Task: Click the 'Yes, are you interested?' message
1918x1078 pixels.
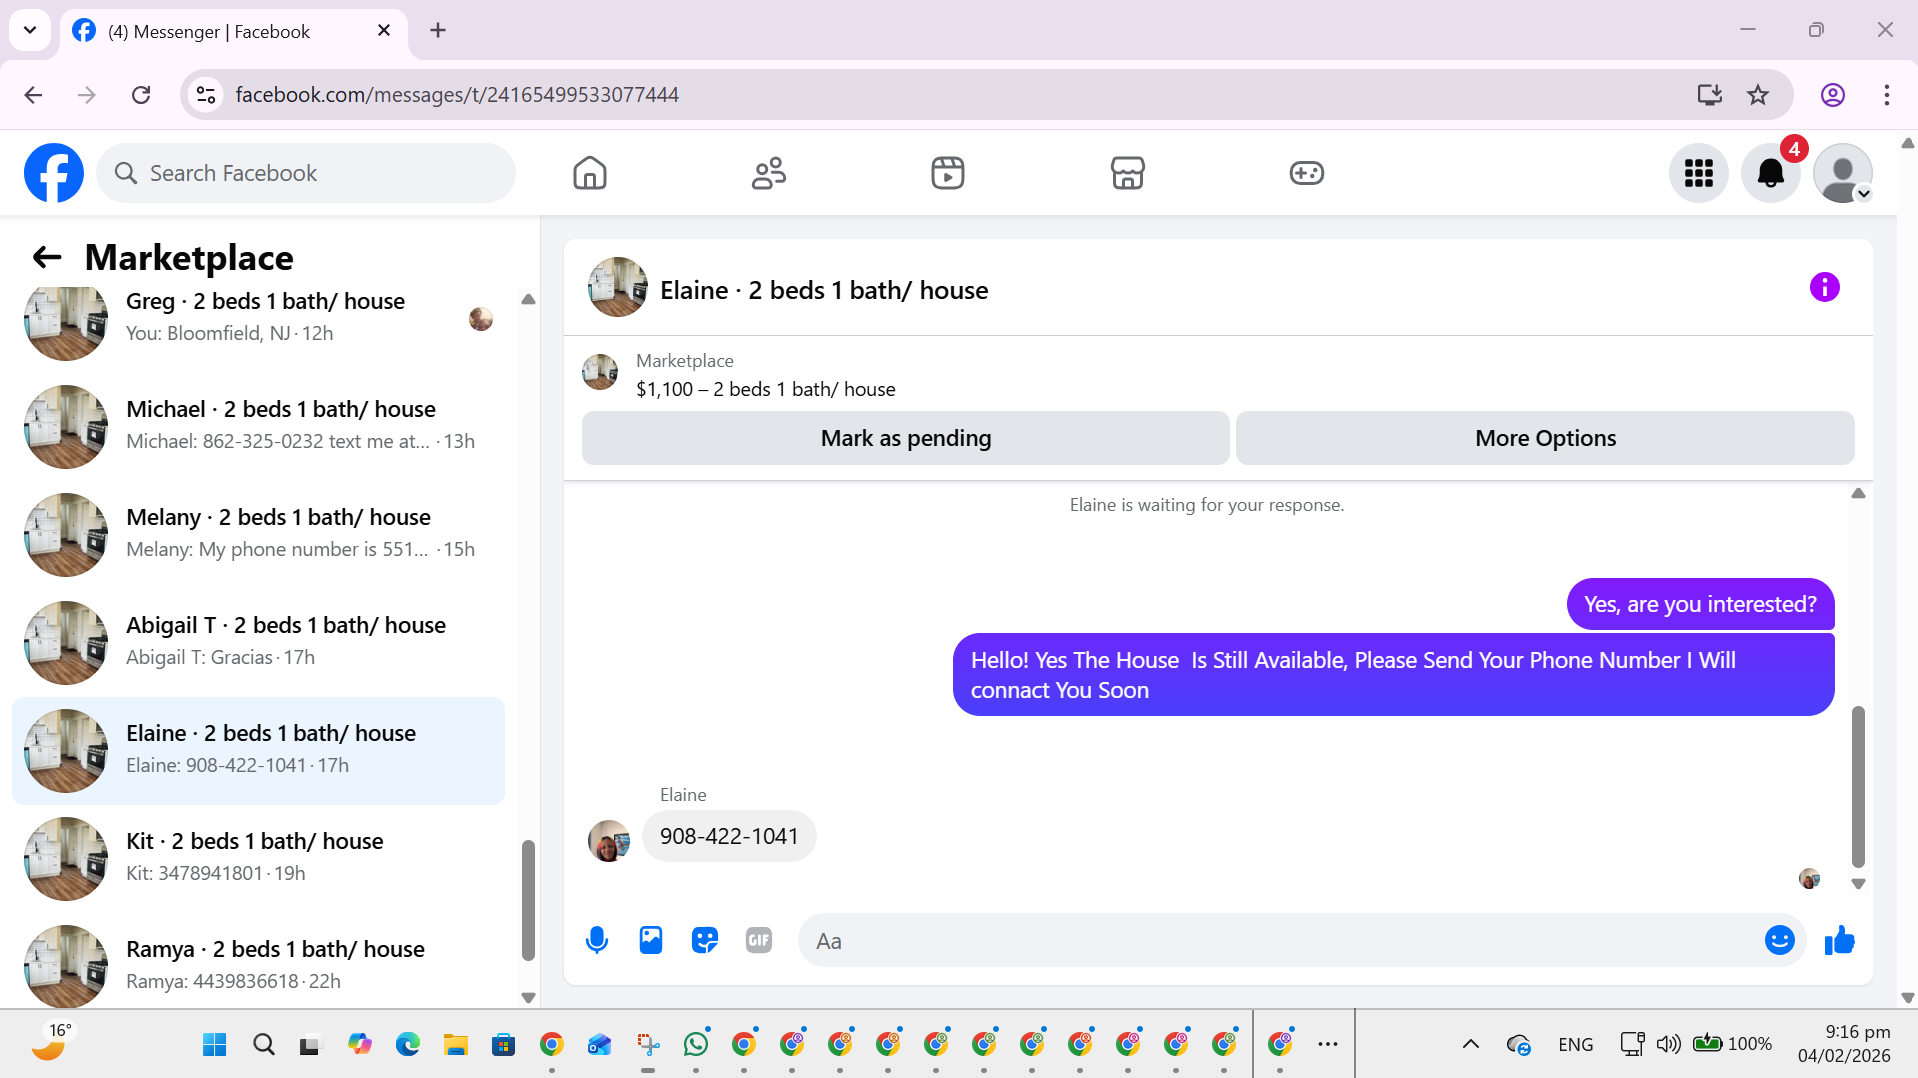Action: (1700, 604)
